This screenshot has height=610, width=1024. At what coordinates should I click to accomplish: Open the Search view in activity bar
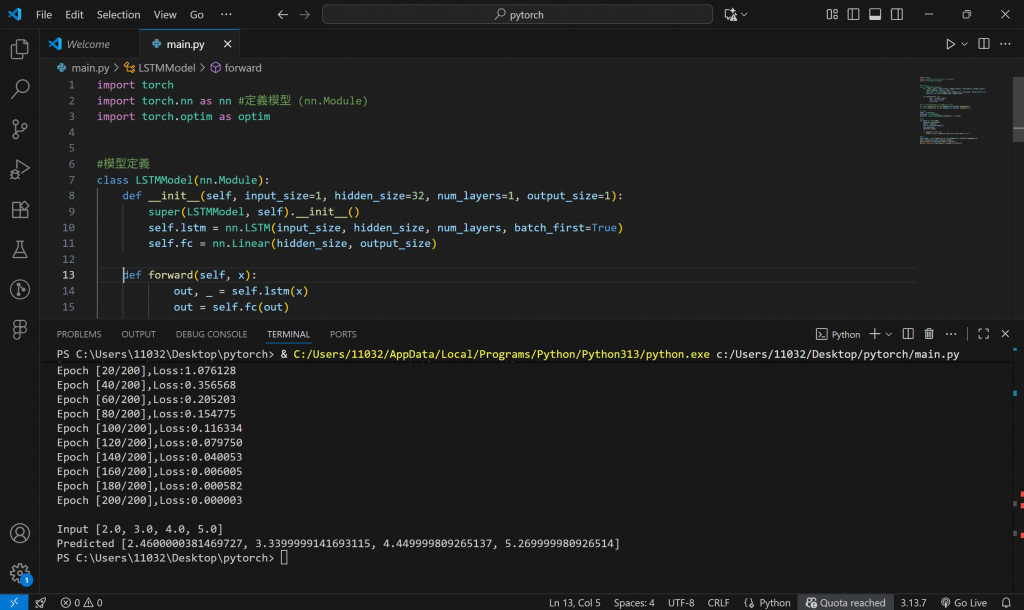[19, 89]
